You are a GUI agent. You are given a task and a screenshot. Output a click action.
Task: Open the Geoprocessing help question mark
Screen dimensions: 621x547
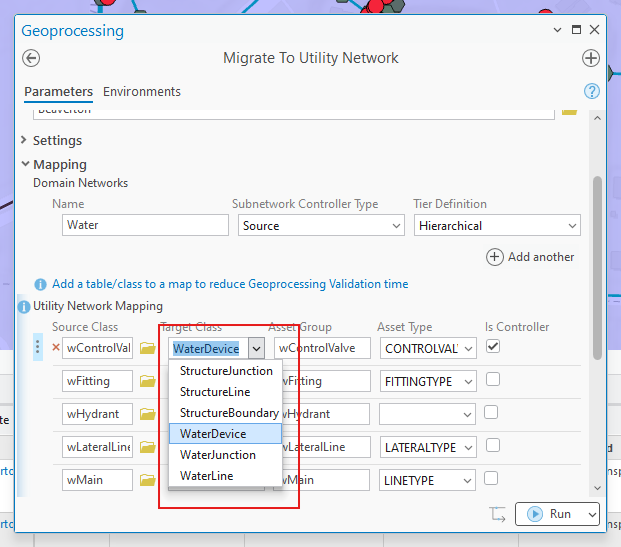pyautogui.click(x=592, y=91)
